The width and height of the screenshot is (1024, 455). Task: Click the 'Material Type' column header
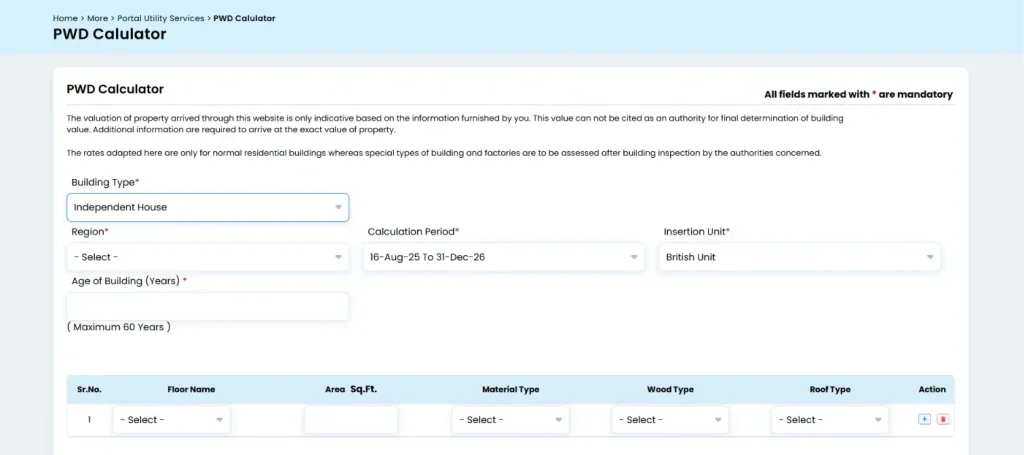coord(511,389)
